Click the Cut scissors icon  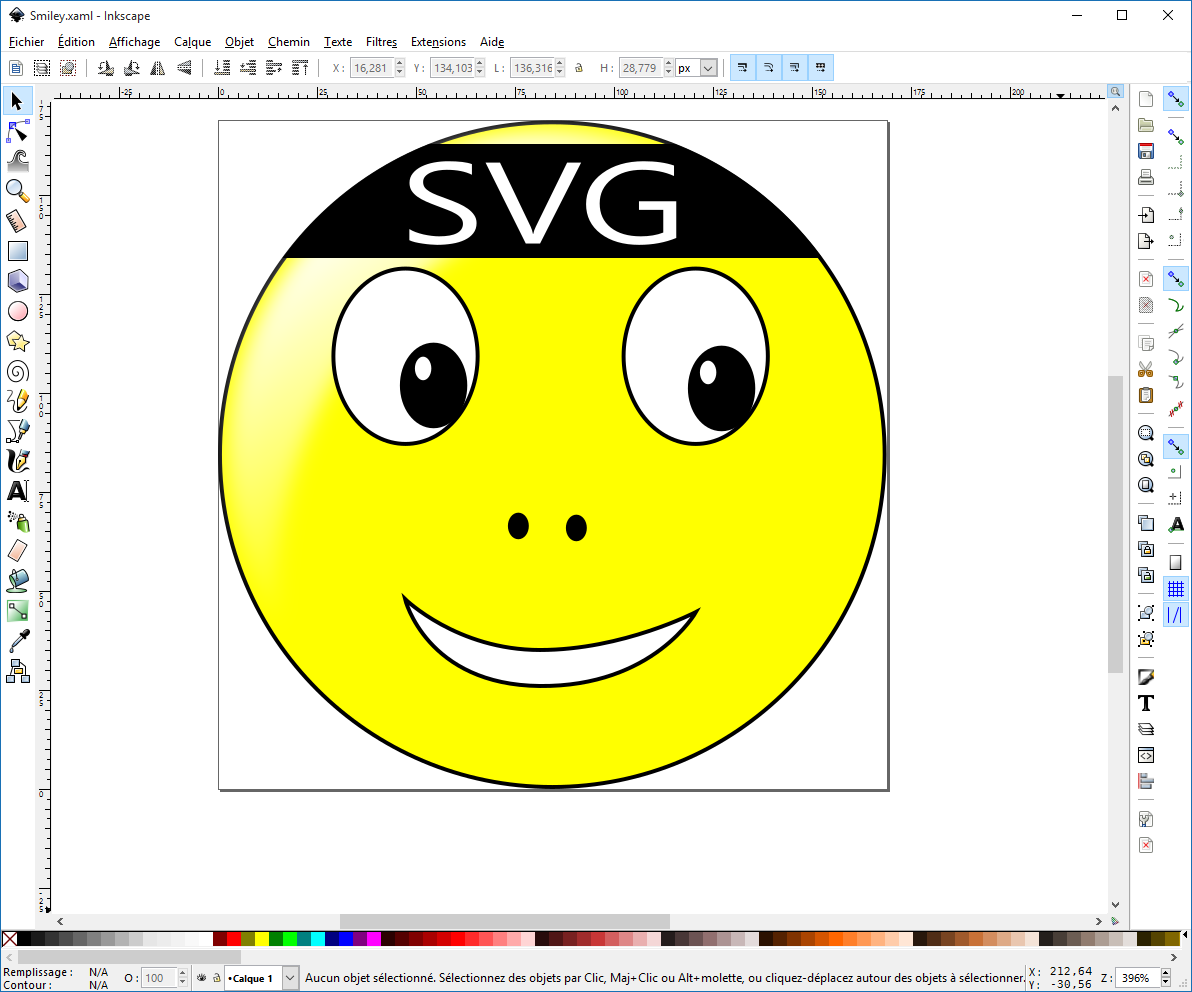pos(1146,369)
